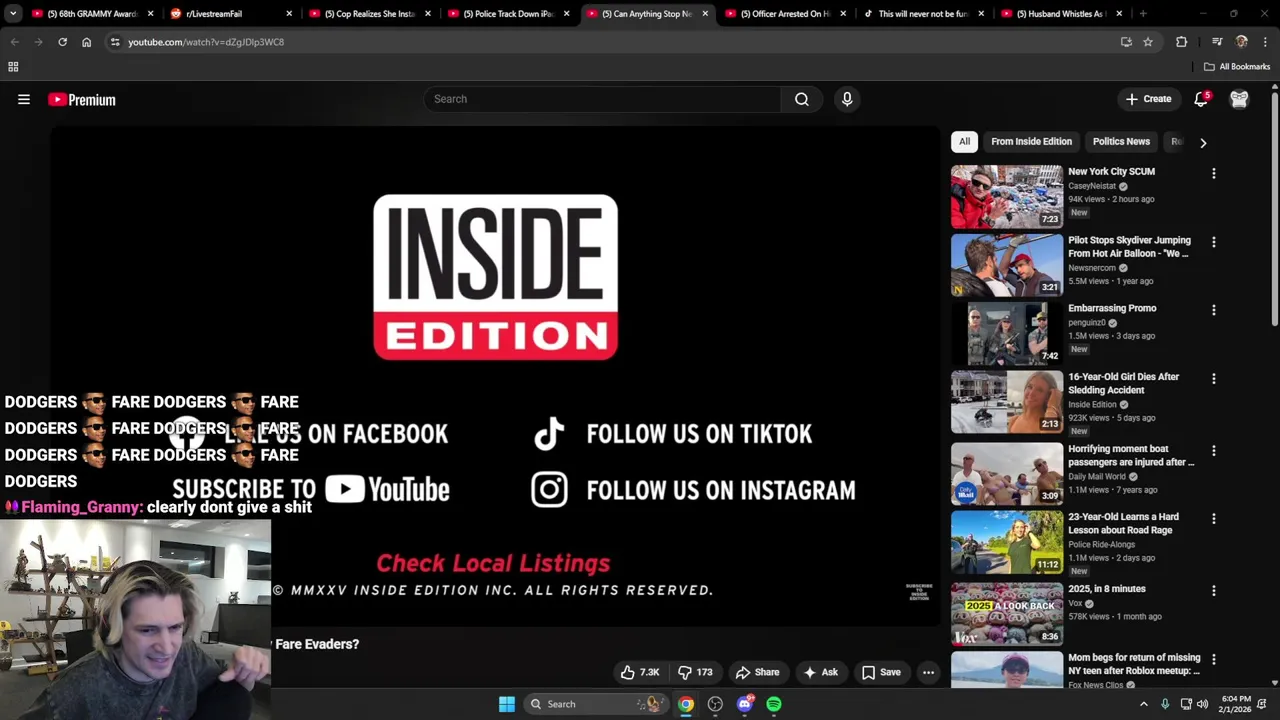
Task: Click the Chrome address bar URL
Action: [x=206, y=42]
